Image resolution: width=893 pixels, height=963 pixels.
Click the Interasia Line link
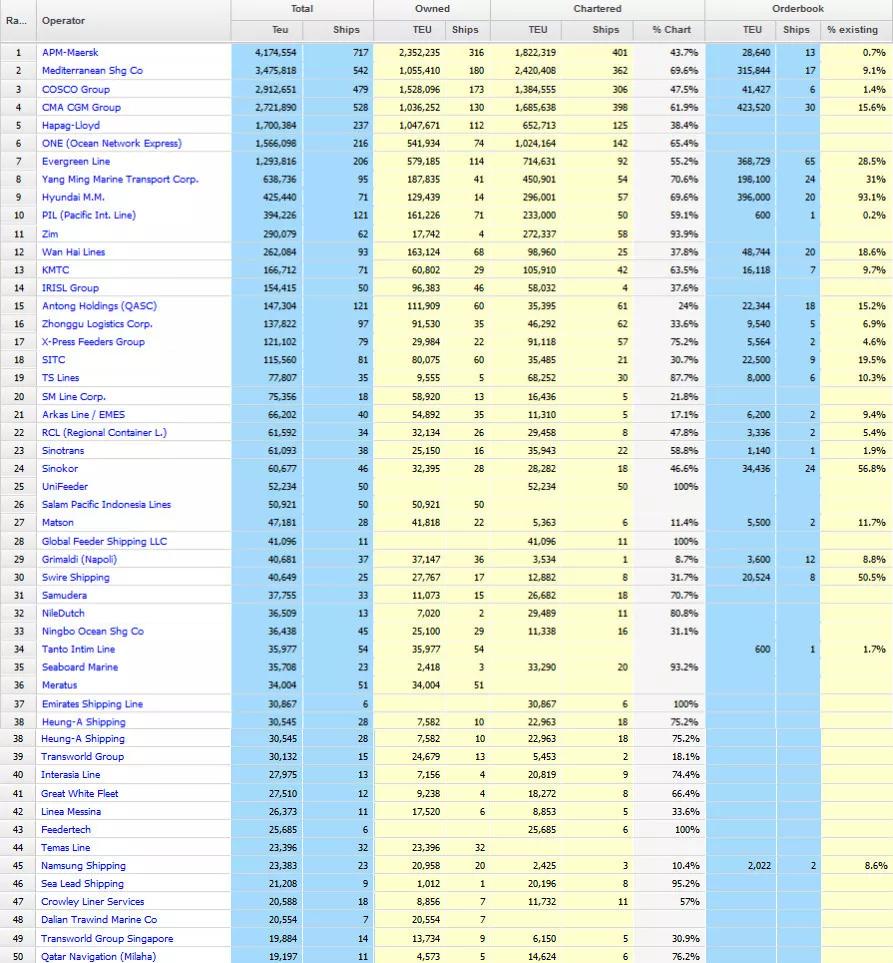pos(70,775)
